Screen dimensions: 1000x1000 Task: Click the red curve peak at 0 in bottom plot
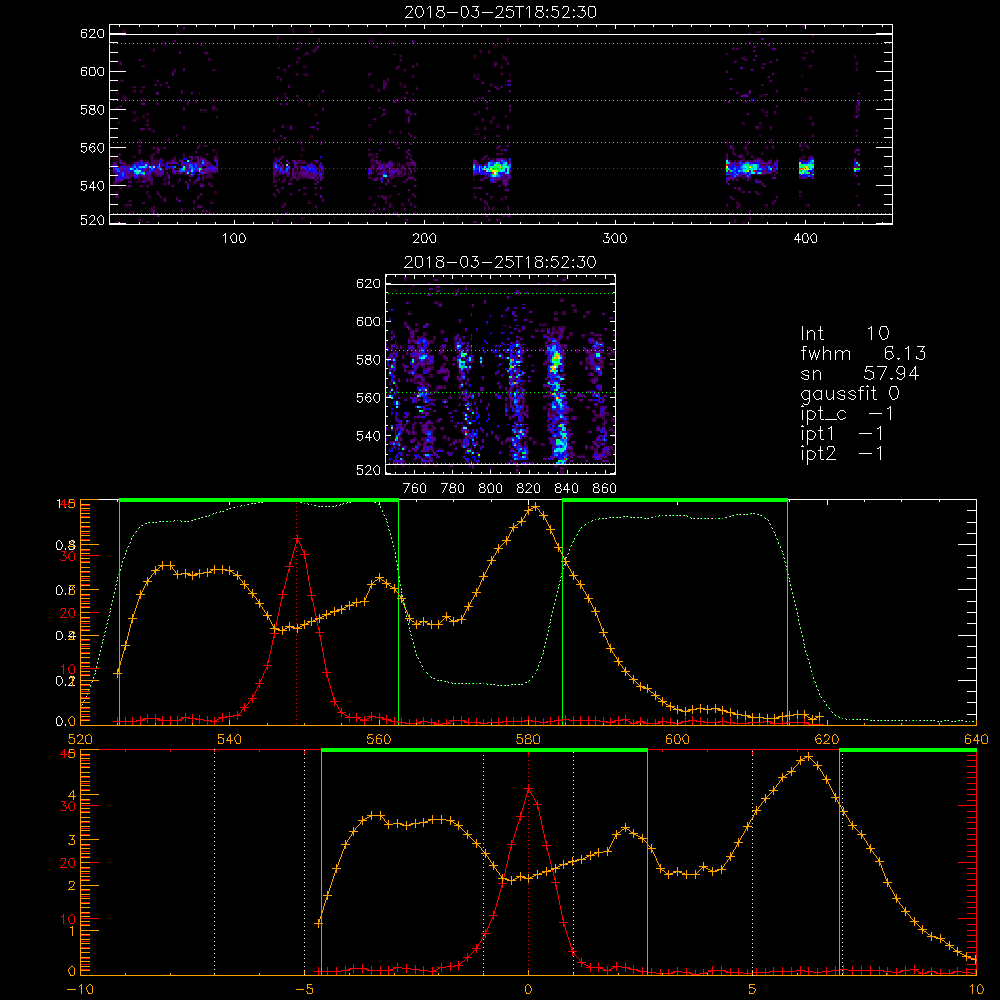tap(529, 789)
